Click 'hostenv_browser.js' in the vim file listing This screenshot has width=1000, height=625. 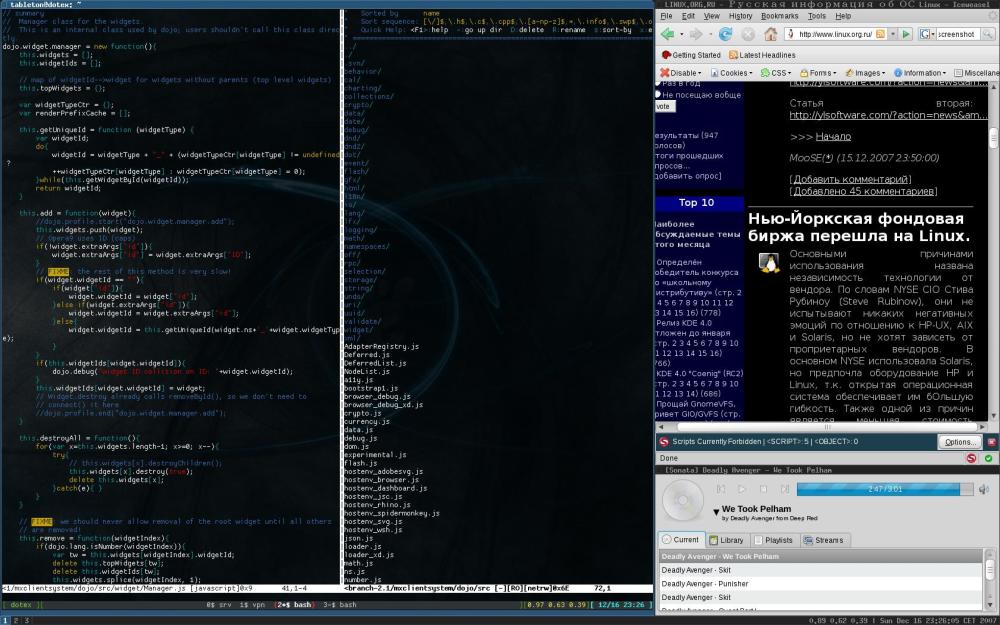(x=381, y=480)
